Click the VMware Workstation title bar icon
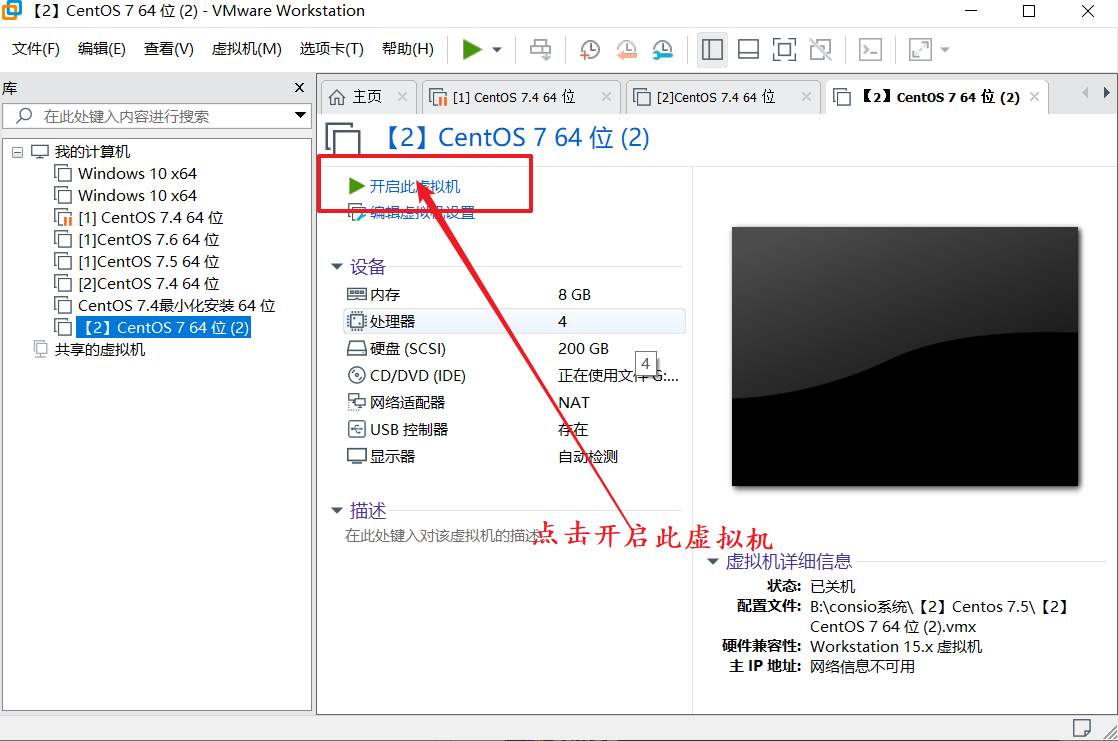 point(12,11)
